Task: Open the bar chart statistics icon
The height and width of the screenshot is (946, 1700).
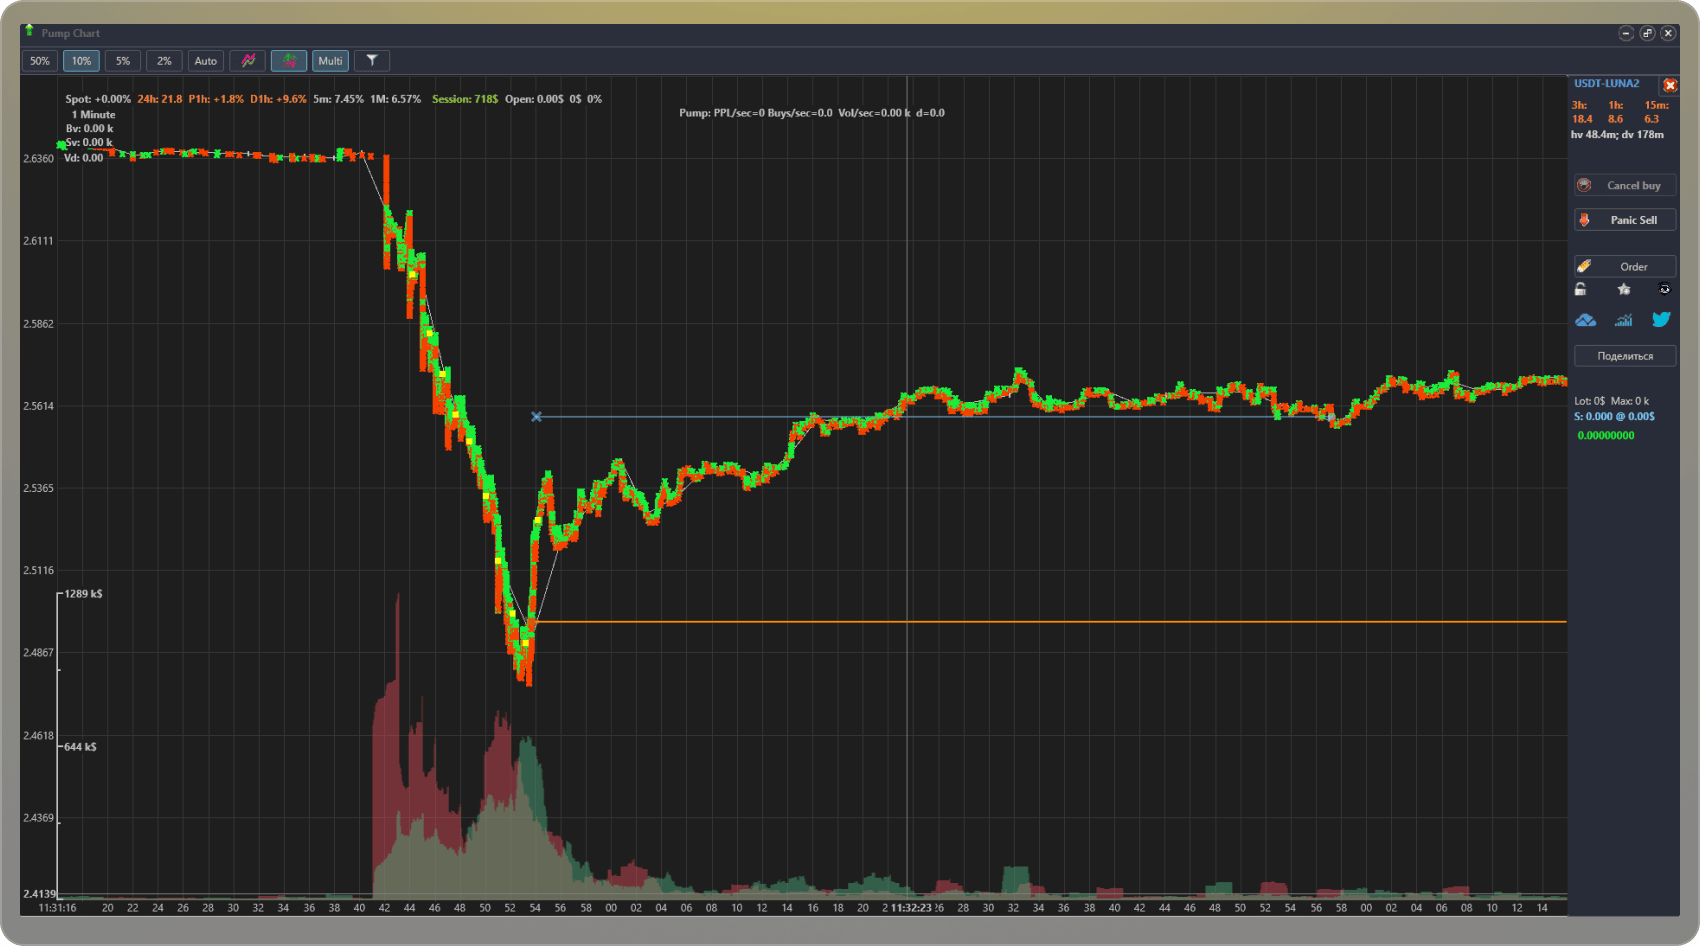Action: pos(1624,320)
